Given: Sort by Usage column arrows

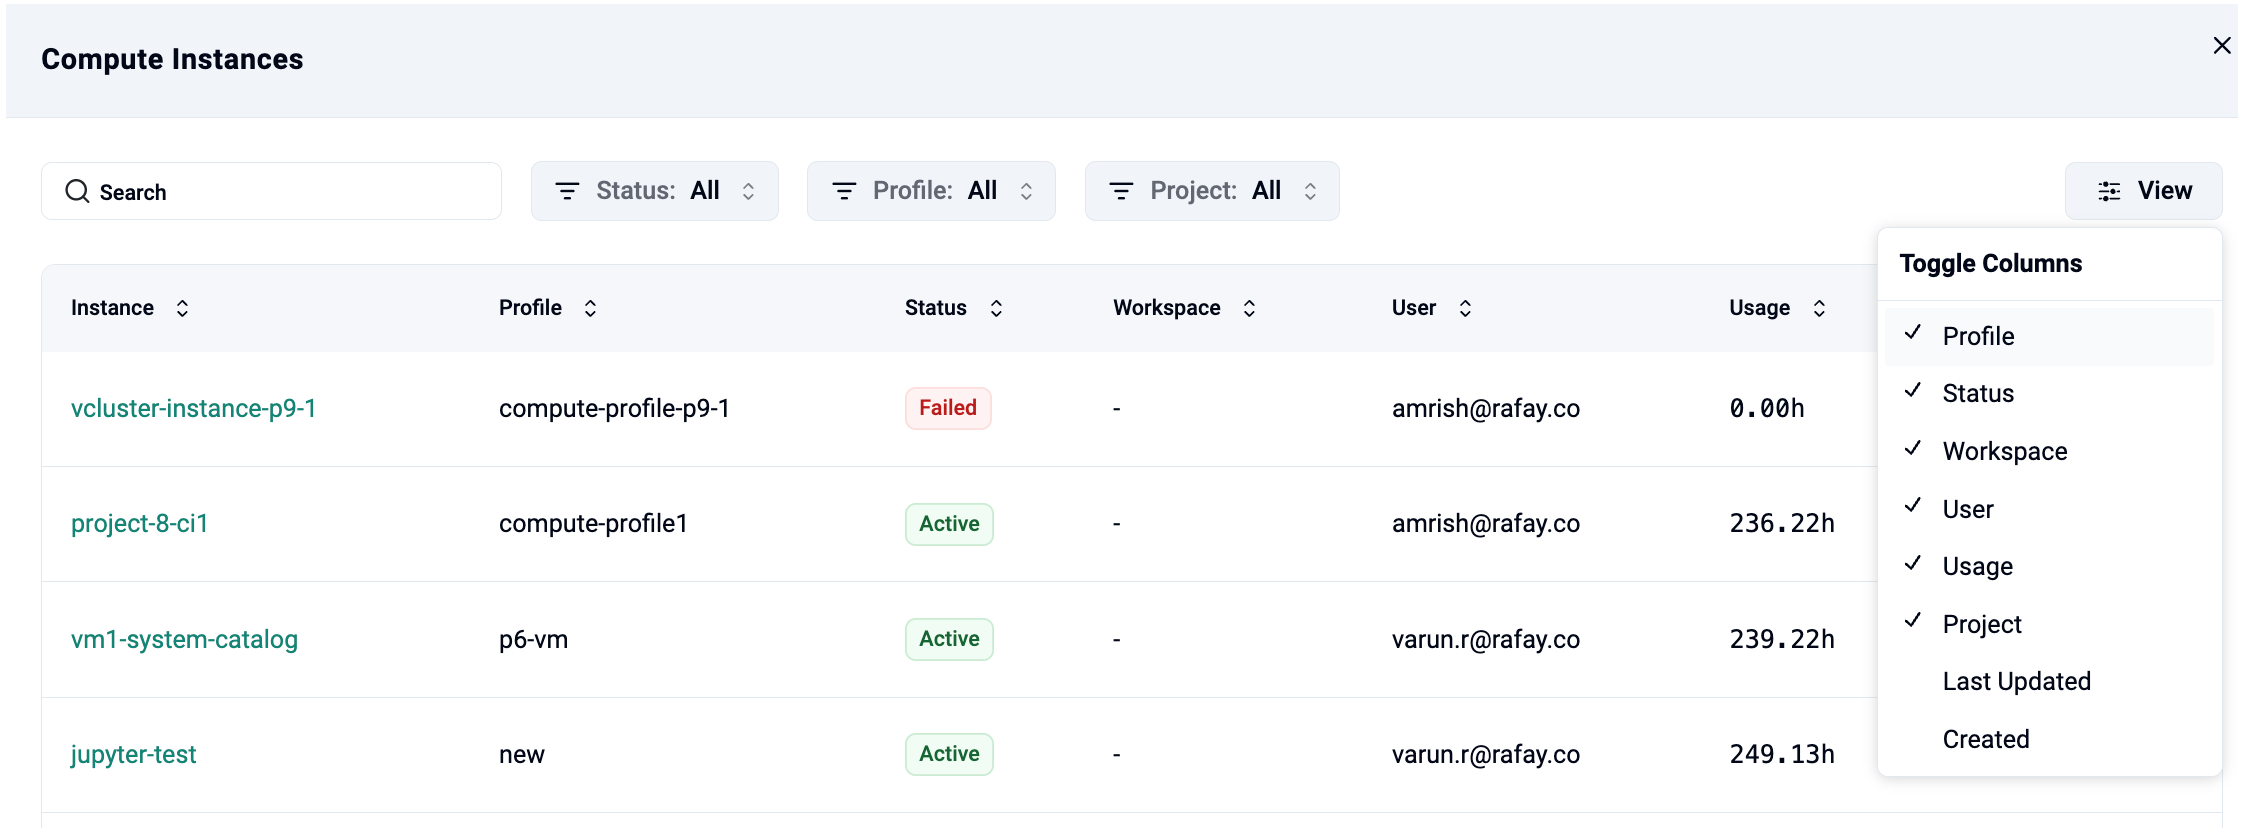Looking at the screenshot, I should pyautogui.click(x=1819, y=308).
